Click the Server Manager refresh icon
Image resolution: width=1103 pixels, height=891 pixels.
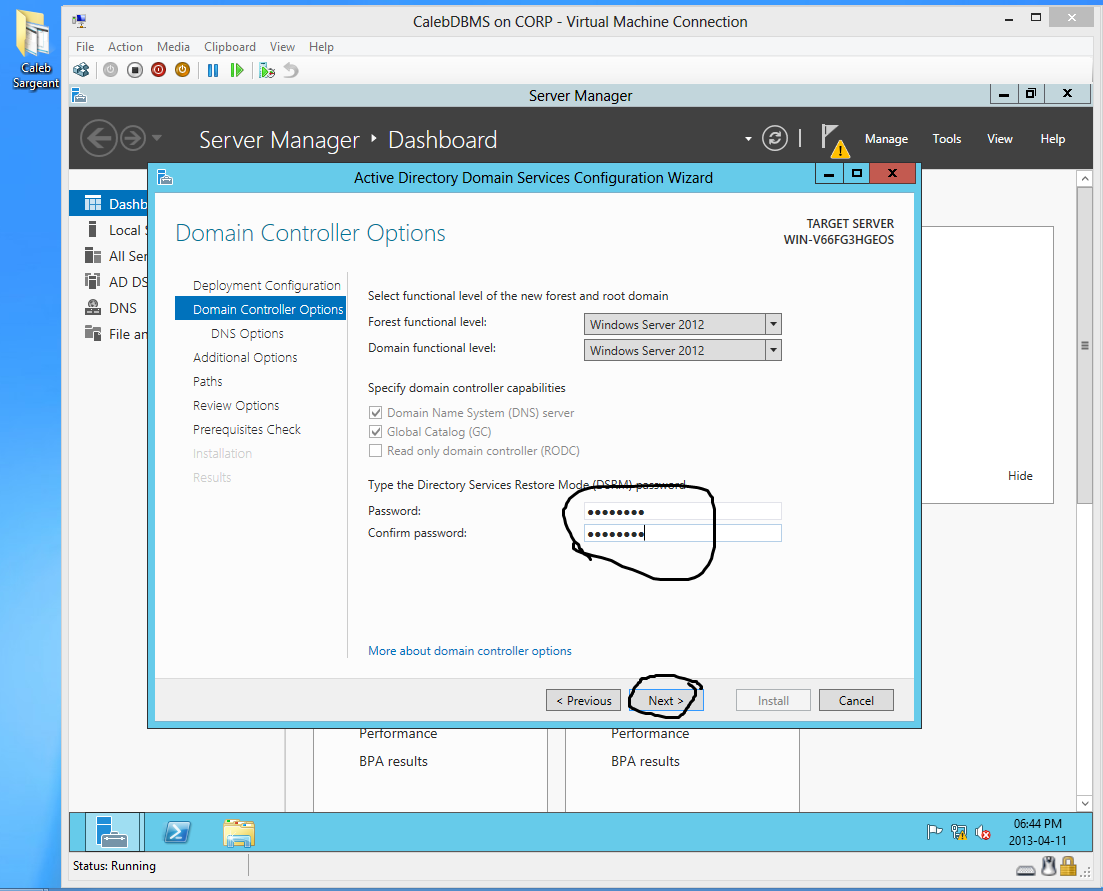774,138
